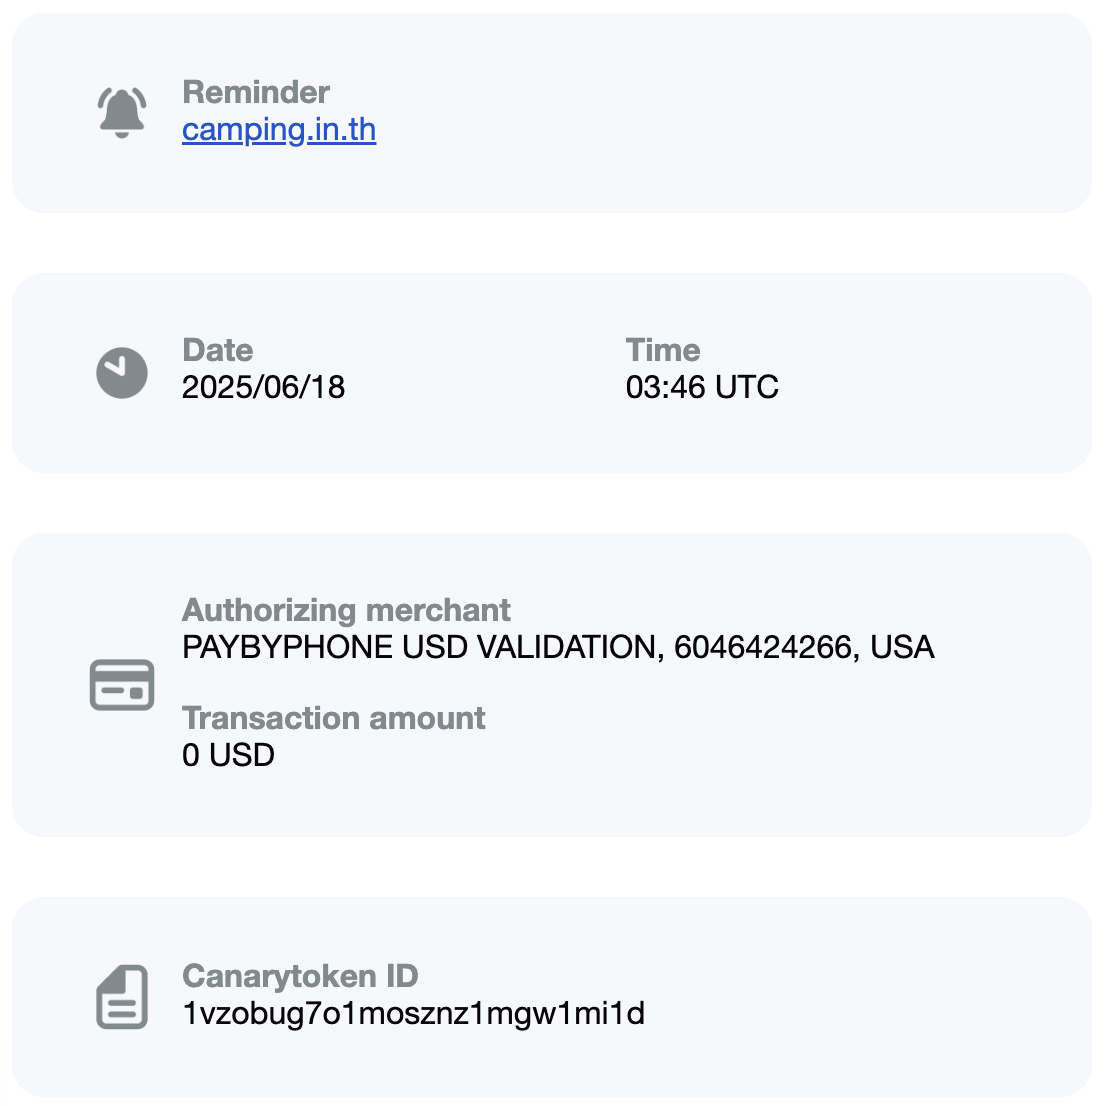The image size is (1120, 1106).
Task: Click the Date label
Action: (218, 350)
